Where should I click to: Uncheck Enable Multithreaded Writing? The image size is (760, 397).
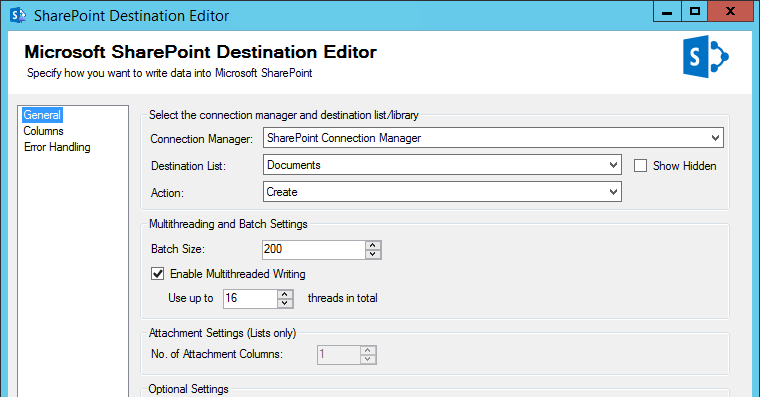[158, 274]
